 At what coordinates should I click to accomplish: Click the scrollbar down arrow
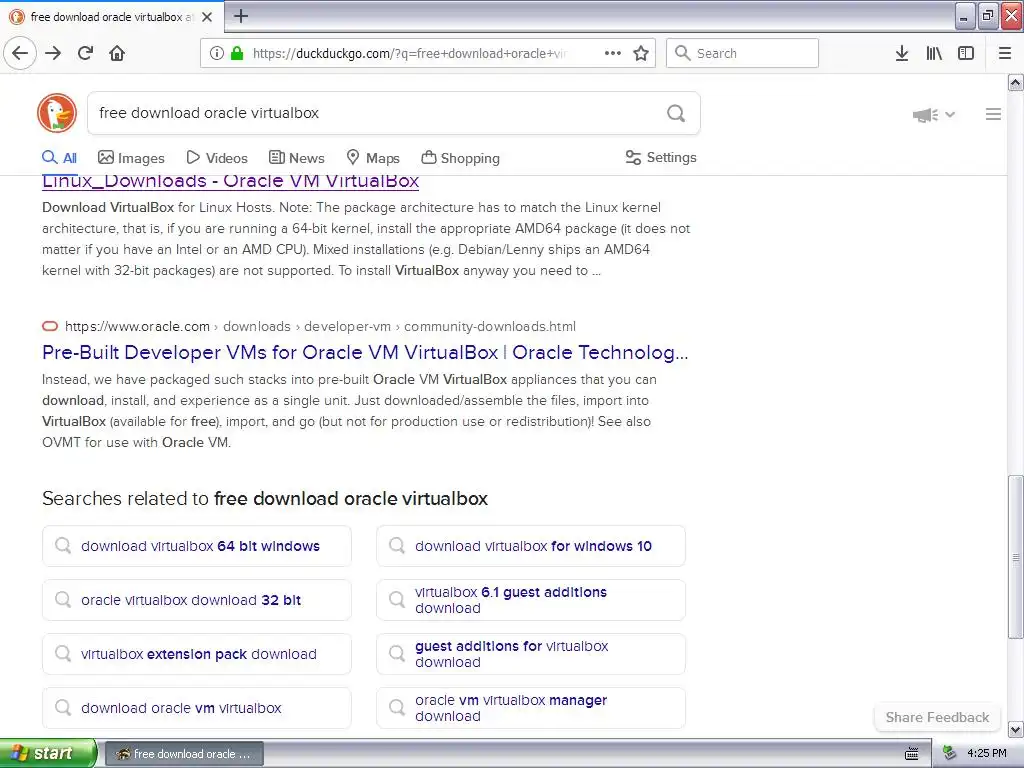[1015, 729]
